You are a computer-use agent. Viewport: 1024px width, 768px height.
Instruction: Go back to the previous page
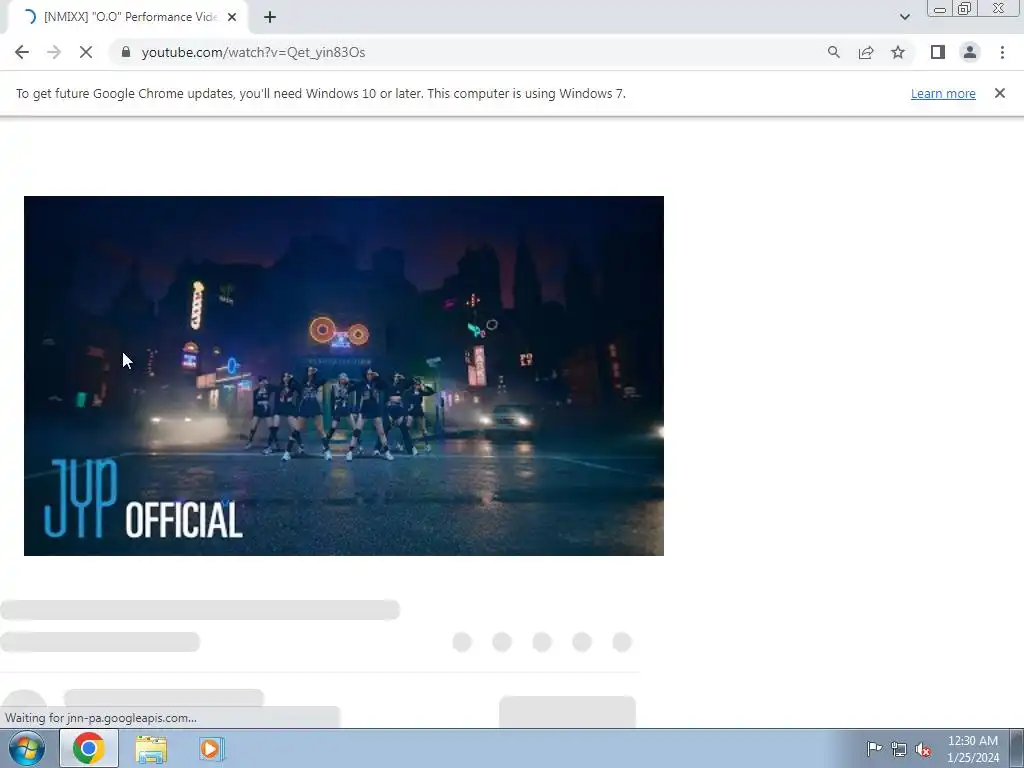pos(22,52)
